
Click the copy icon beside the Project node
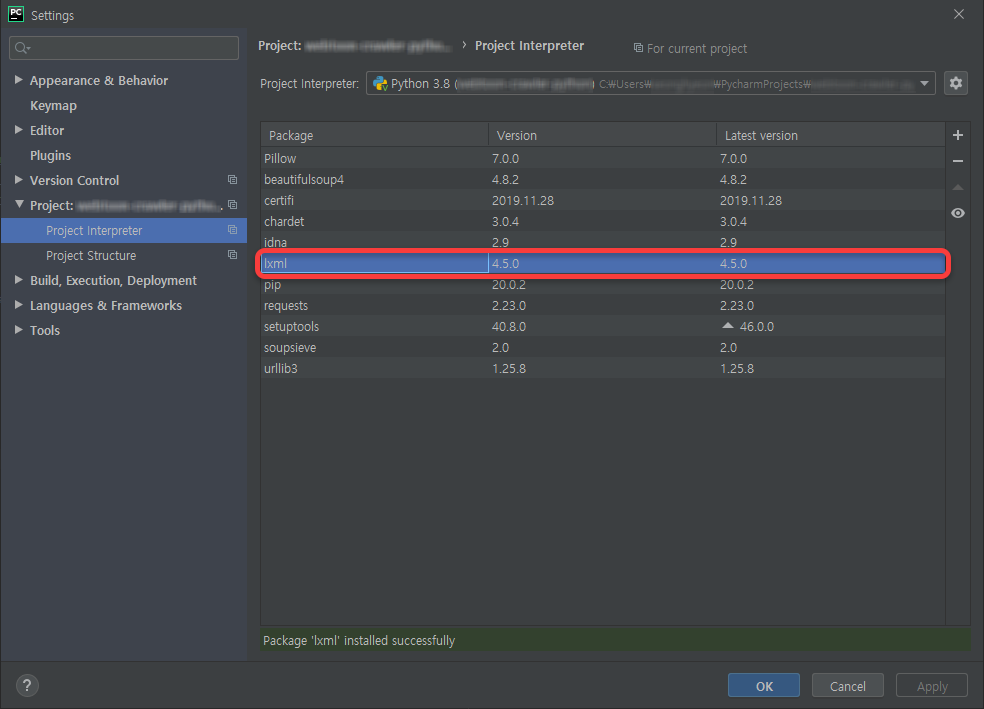pos(232,205)
